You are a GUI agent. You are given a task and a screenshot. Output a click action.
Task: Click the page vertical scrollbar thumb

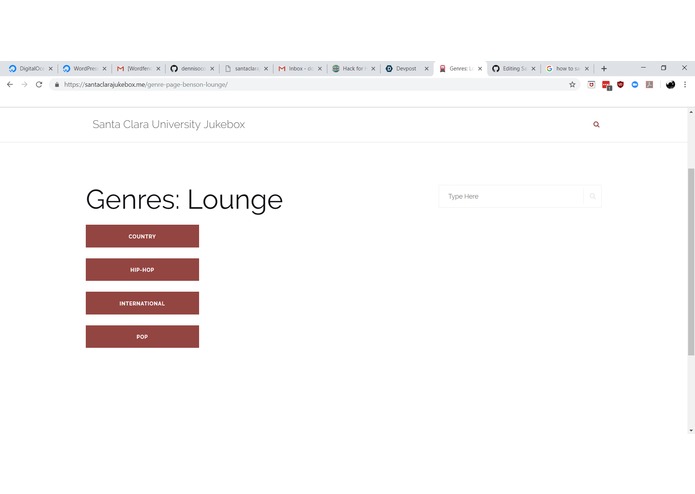pyautogui.click(x=691, y=261)
